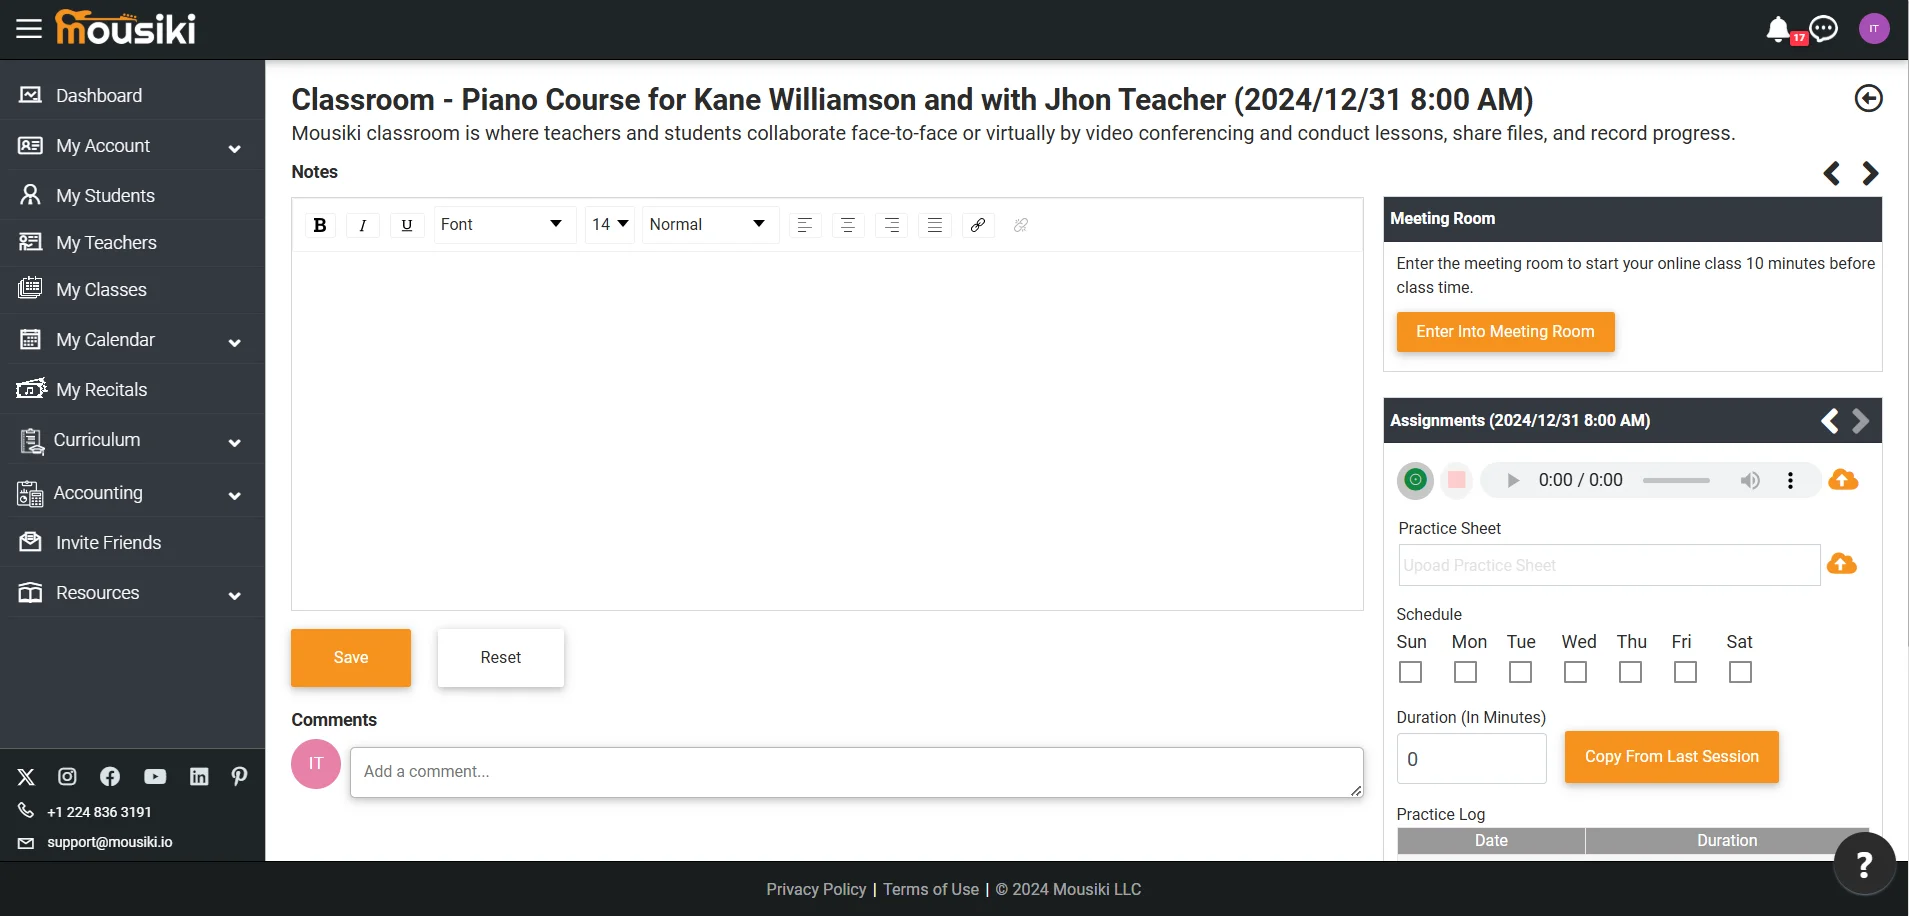Open the Font dropdown
This screenshot has height=916, width=1909.
502,225
